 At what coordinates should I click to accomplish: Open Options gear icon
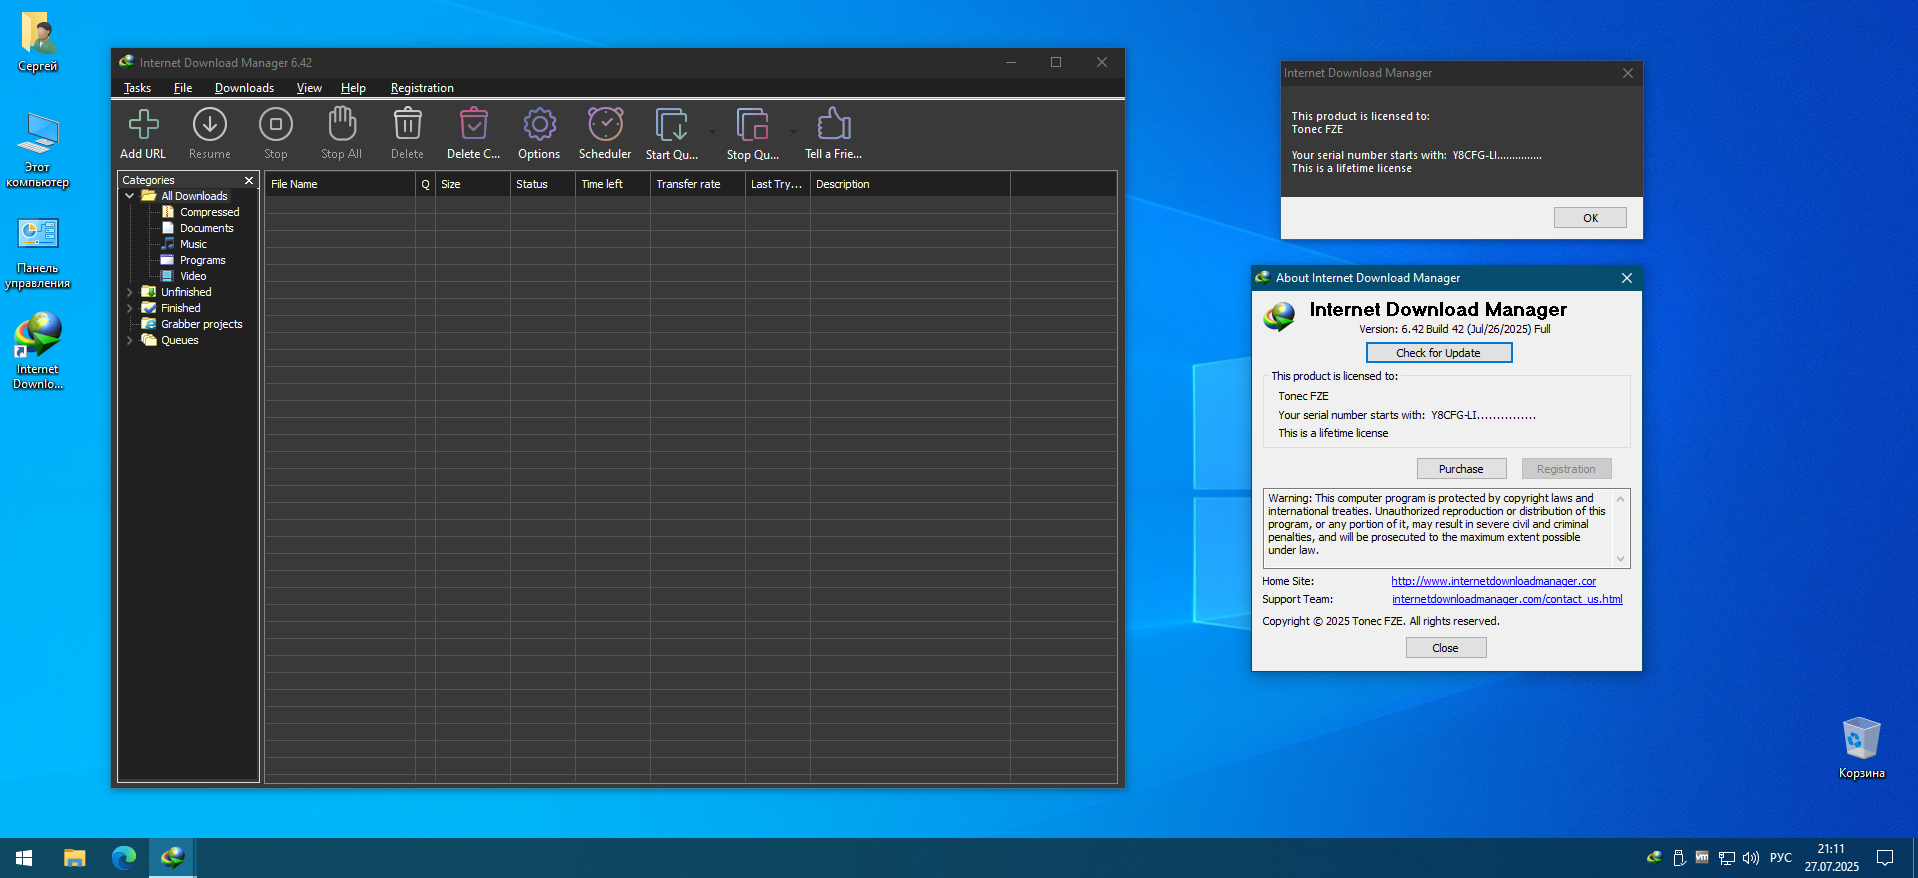539,125
